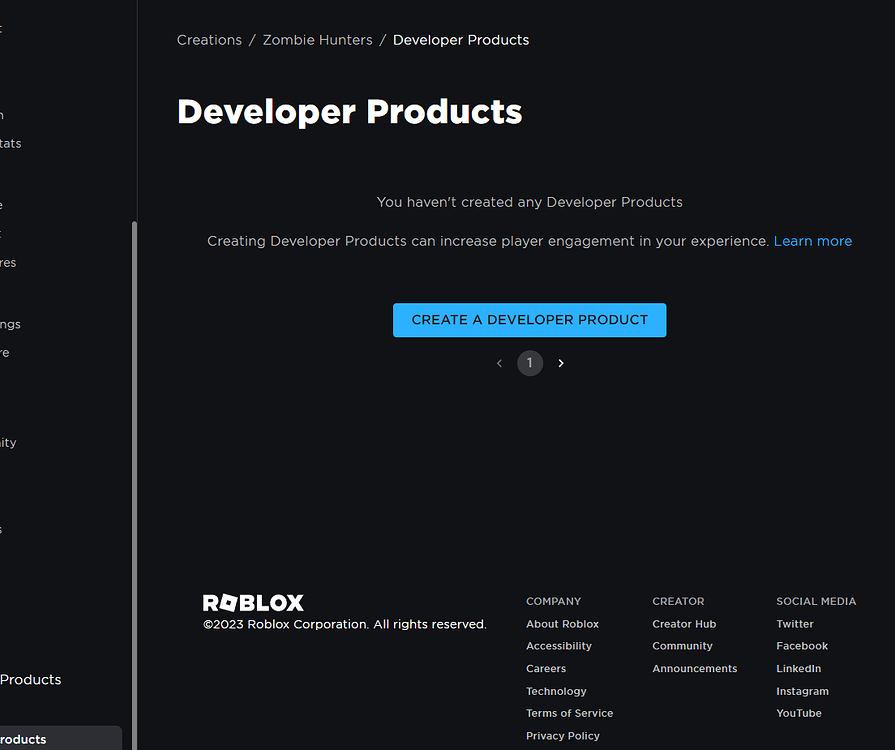
Task: Open the Privacy Policy
Action: (x=562, y=735)
